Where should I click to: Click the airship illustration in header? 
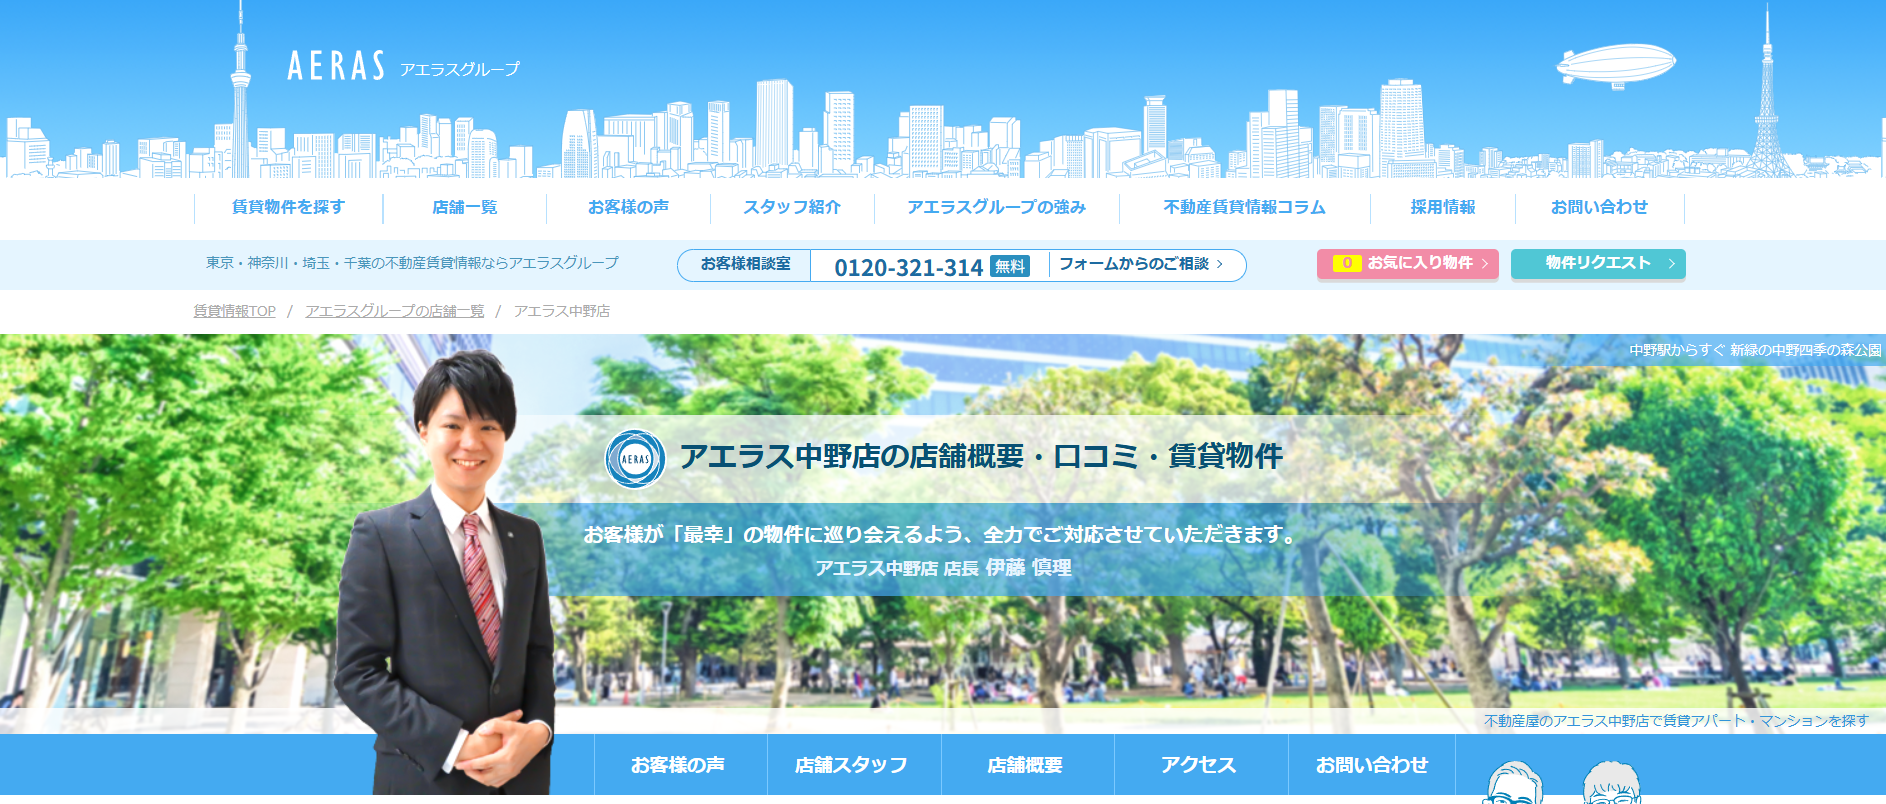pos(1615,66)
